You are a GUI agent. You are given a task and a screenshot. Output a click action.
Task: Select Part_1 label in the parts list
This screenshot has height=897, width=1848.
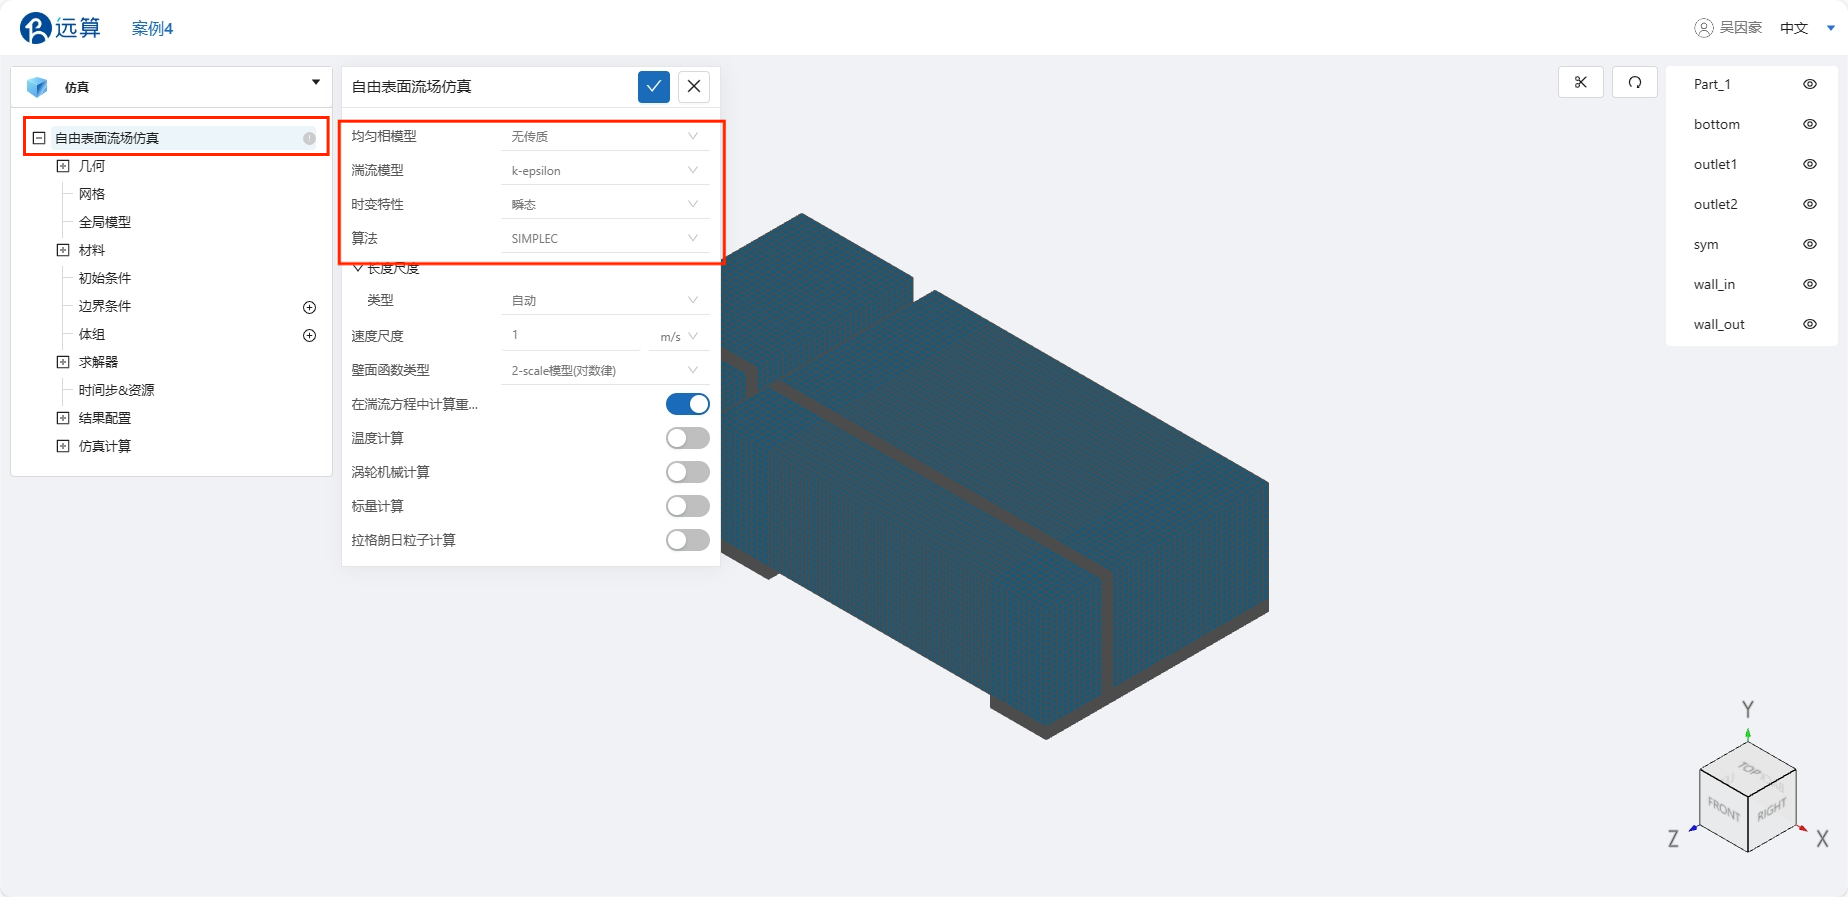coord(1712,84)
